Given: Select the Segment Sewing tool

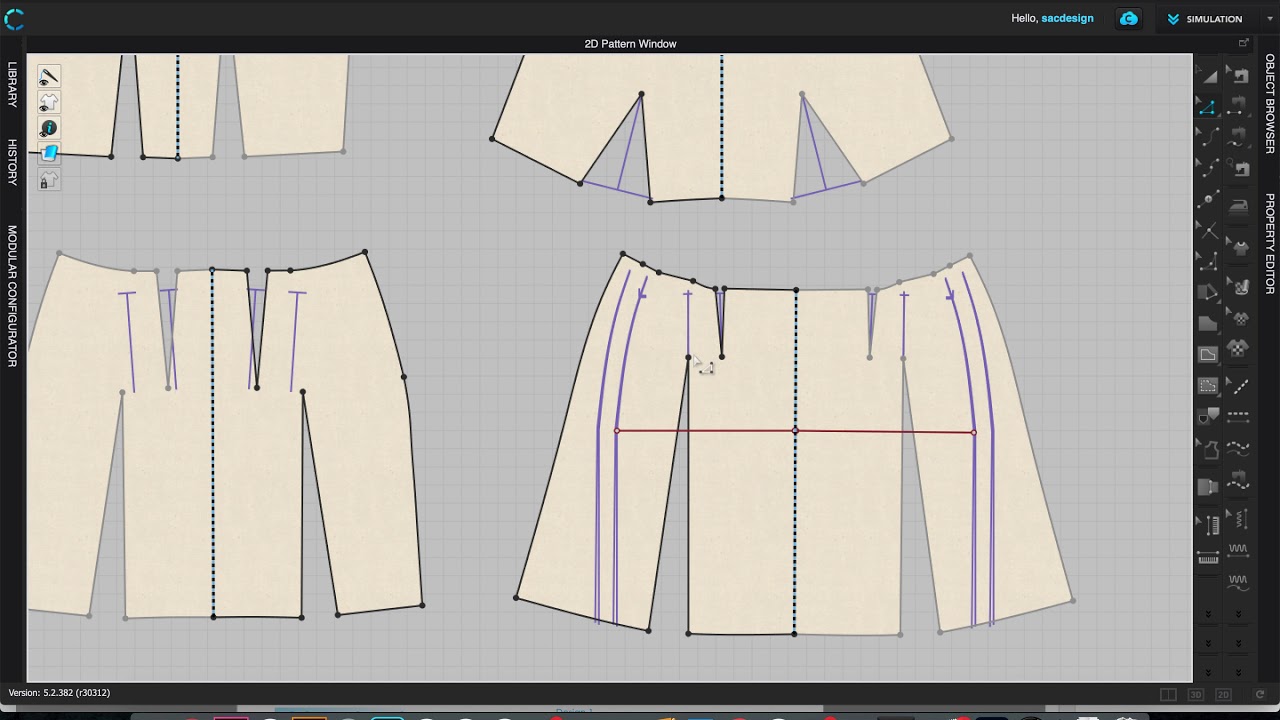Looking at the screenshot, I should [1239, 107].
